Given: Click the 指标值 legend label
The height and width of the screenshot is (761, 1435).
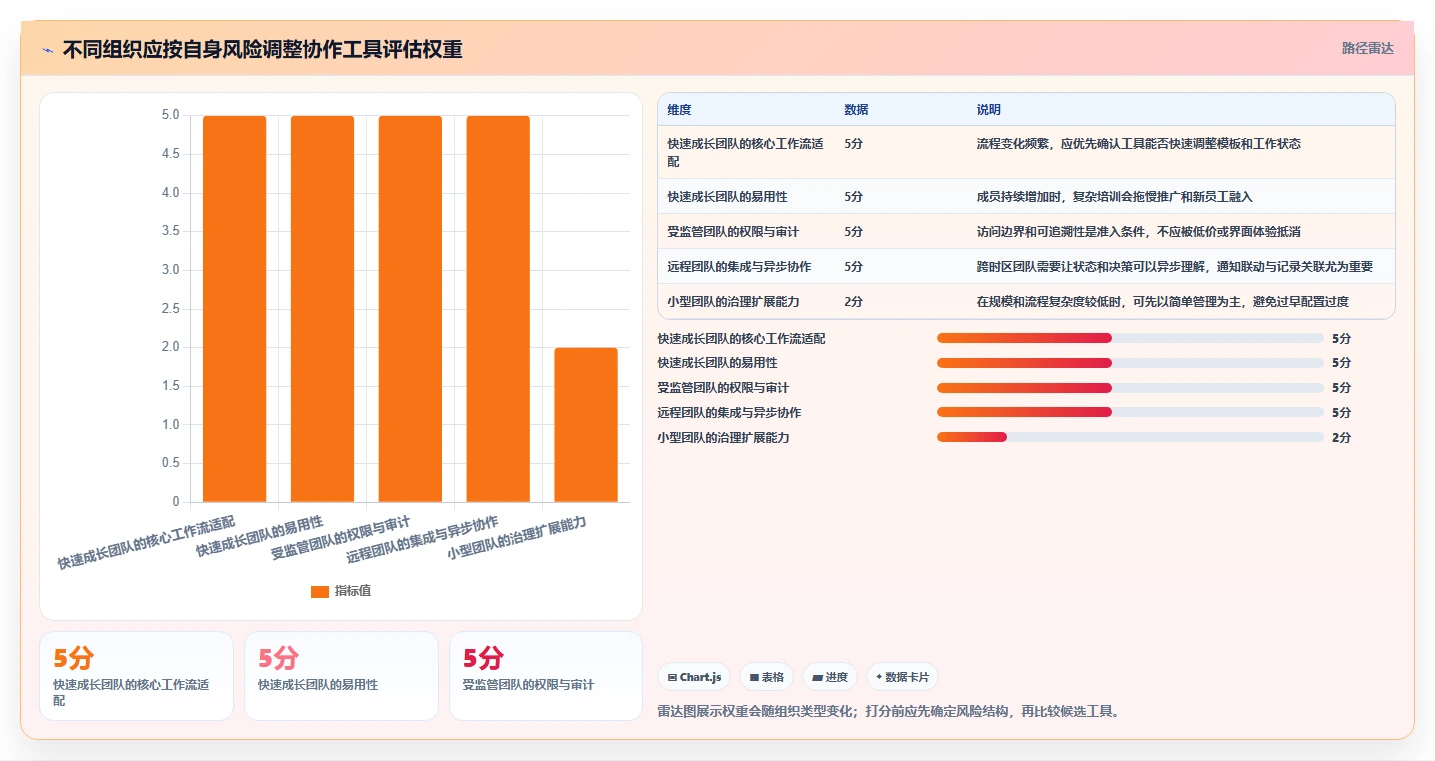Looking at the screenshot, I should 353,592.
